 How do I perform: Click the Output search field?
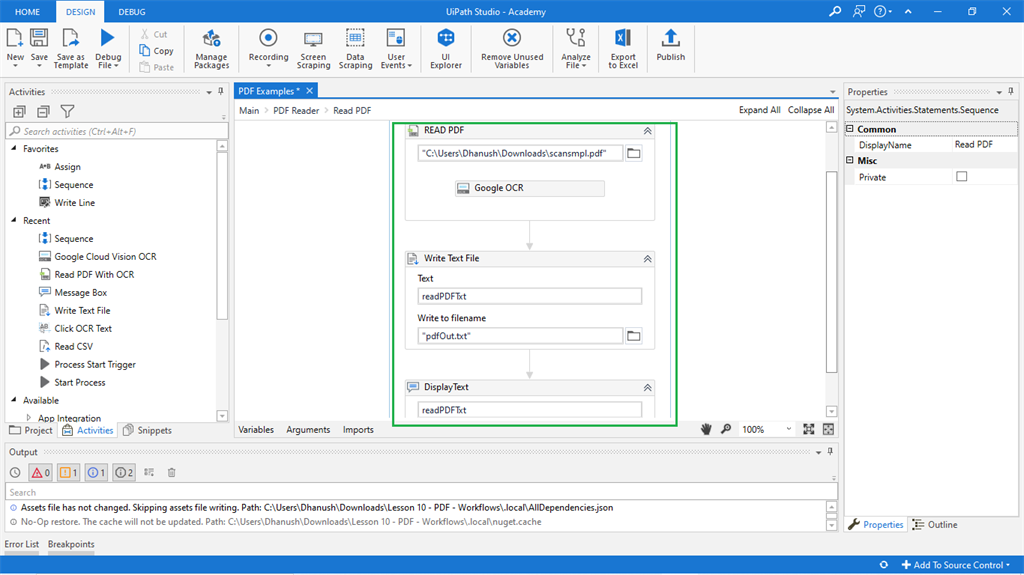421,492
